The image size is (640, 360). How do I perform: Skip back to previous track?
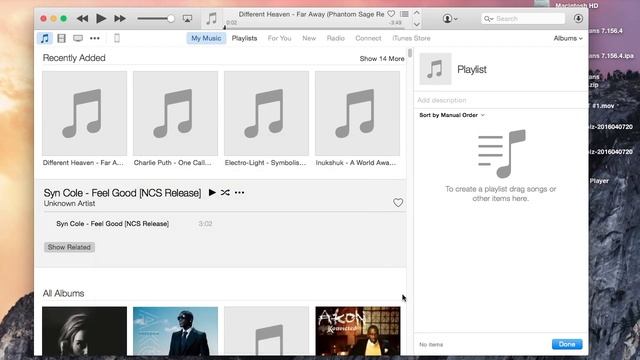(82, 18)
